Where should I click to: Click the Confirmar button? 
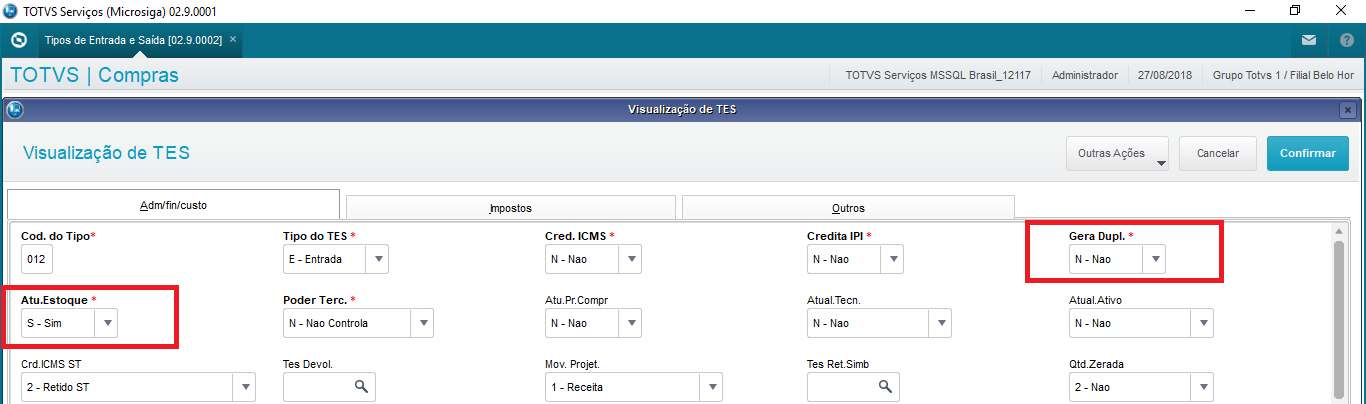click(1307, 153)
